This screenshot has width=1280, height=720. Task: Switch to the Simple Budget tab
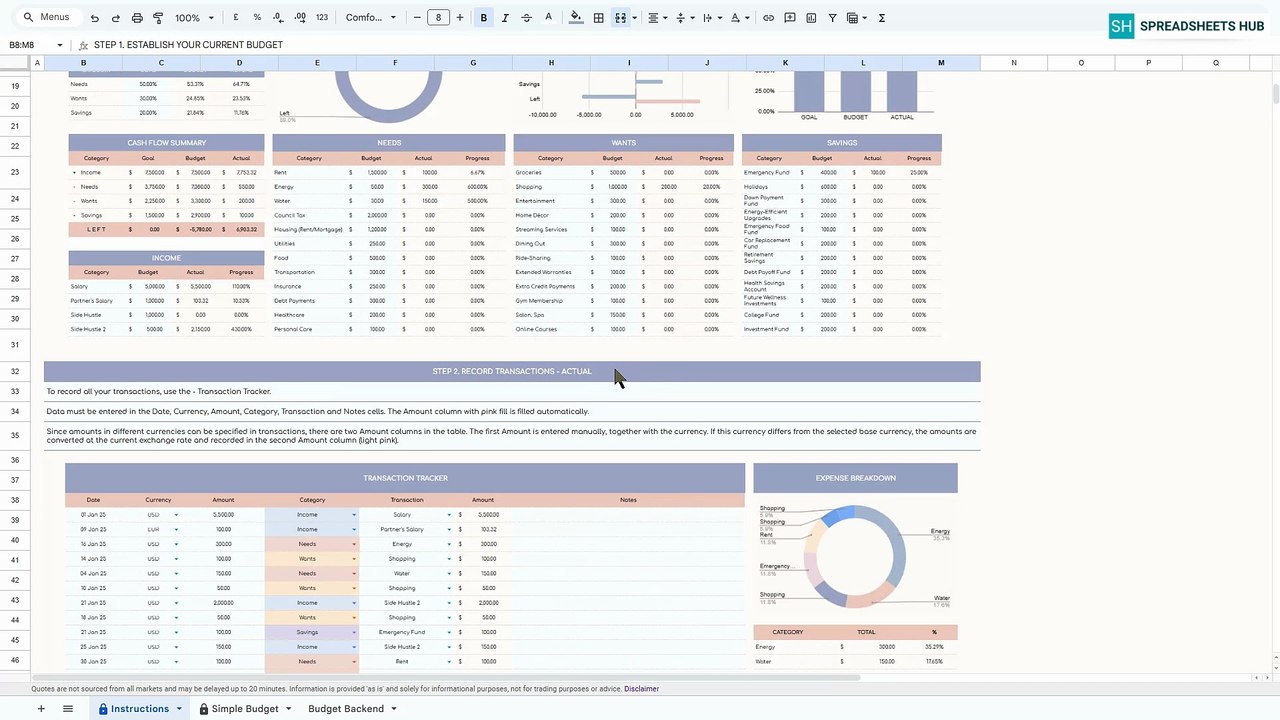click(245, 709)
